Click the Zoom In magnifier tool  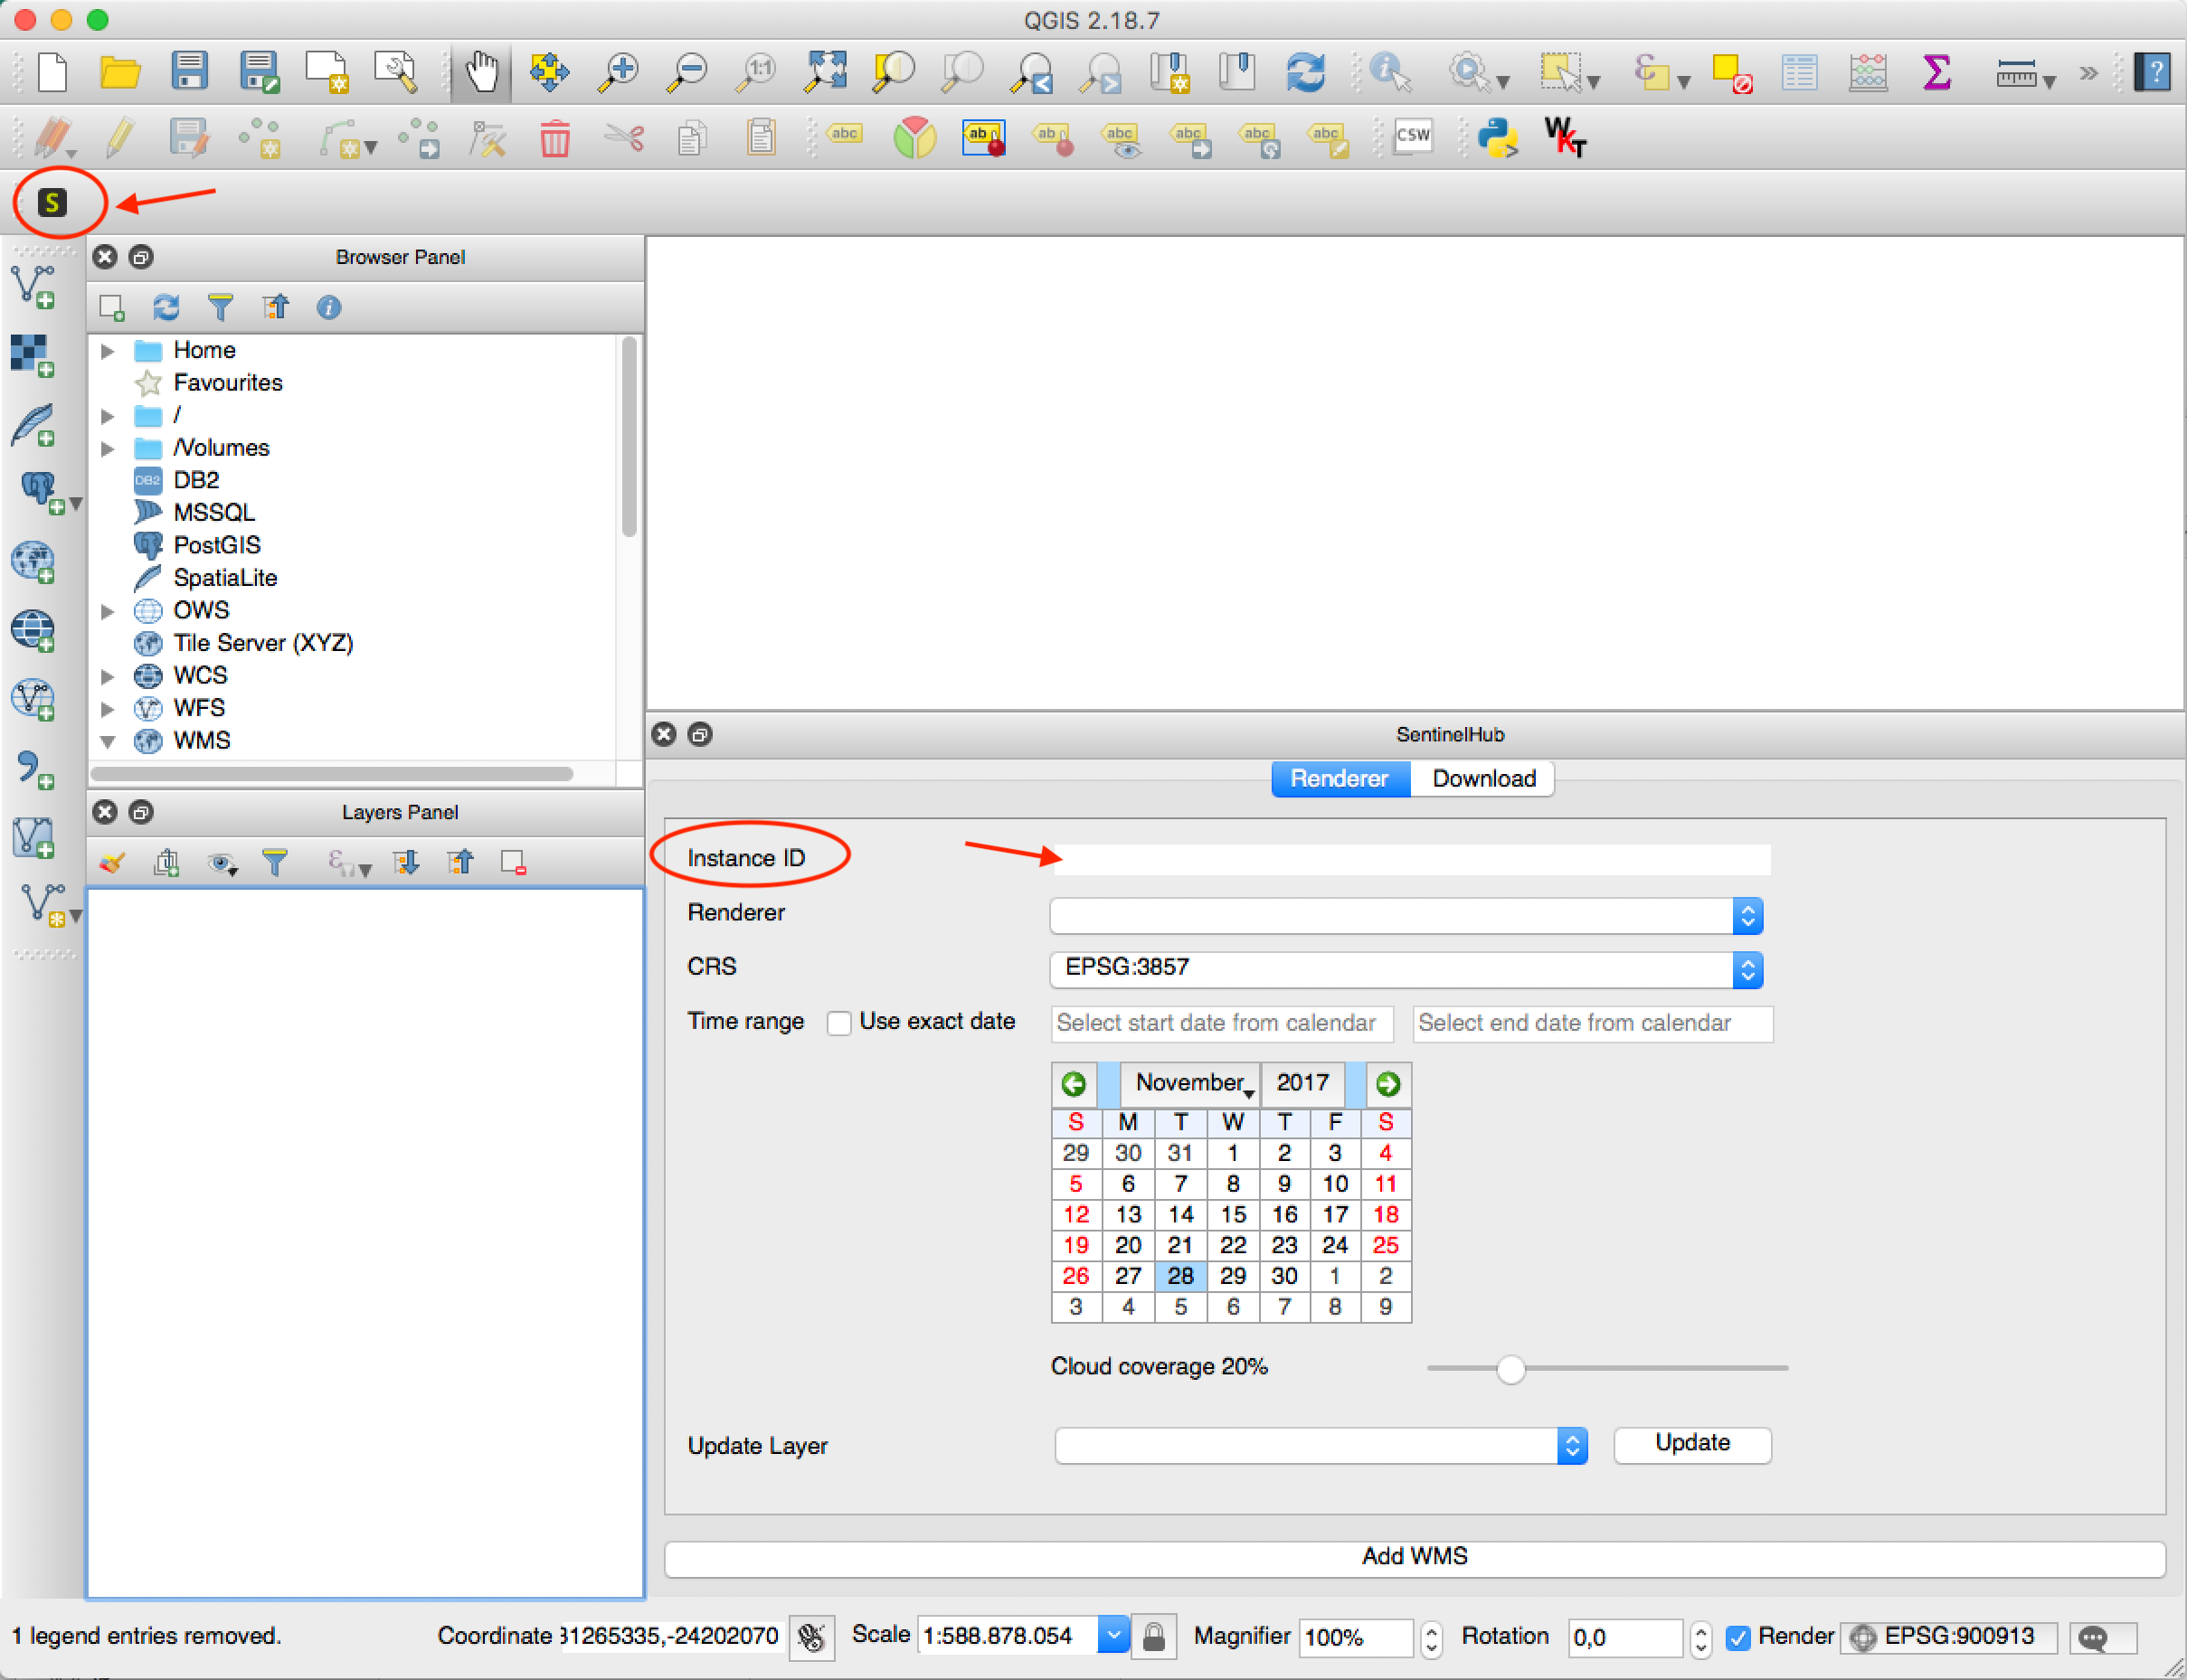coord(619,72)
